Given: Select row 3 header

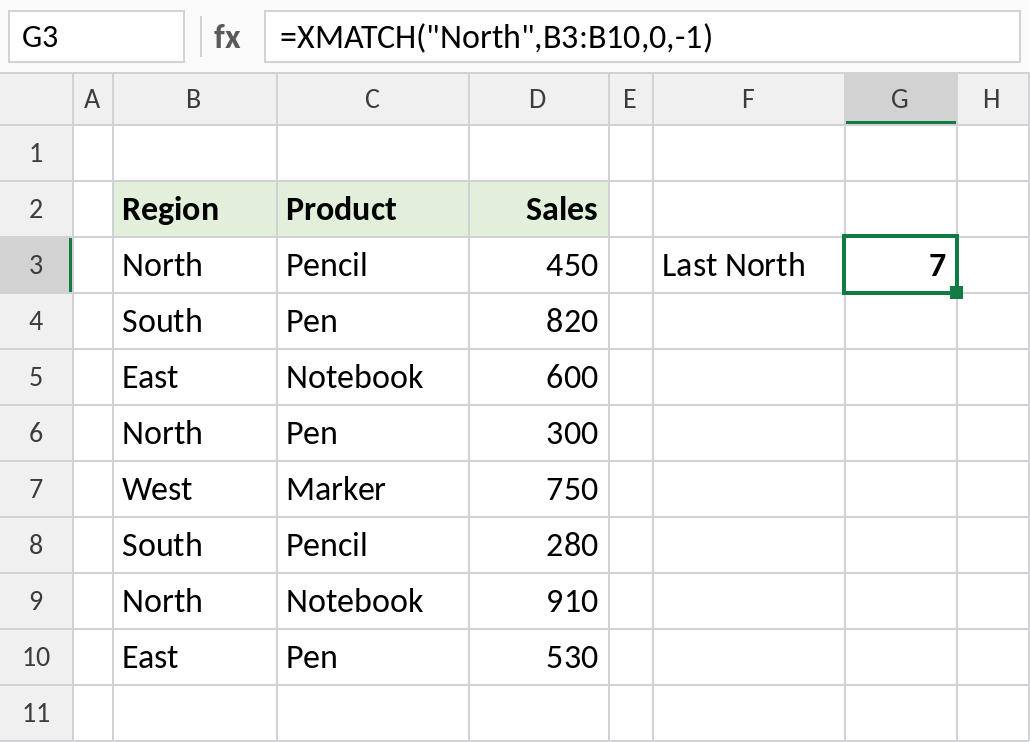Looking at the screenshot, I should click(36, 265).
